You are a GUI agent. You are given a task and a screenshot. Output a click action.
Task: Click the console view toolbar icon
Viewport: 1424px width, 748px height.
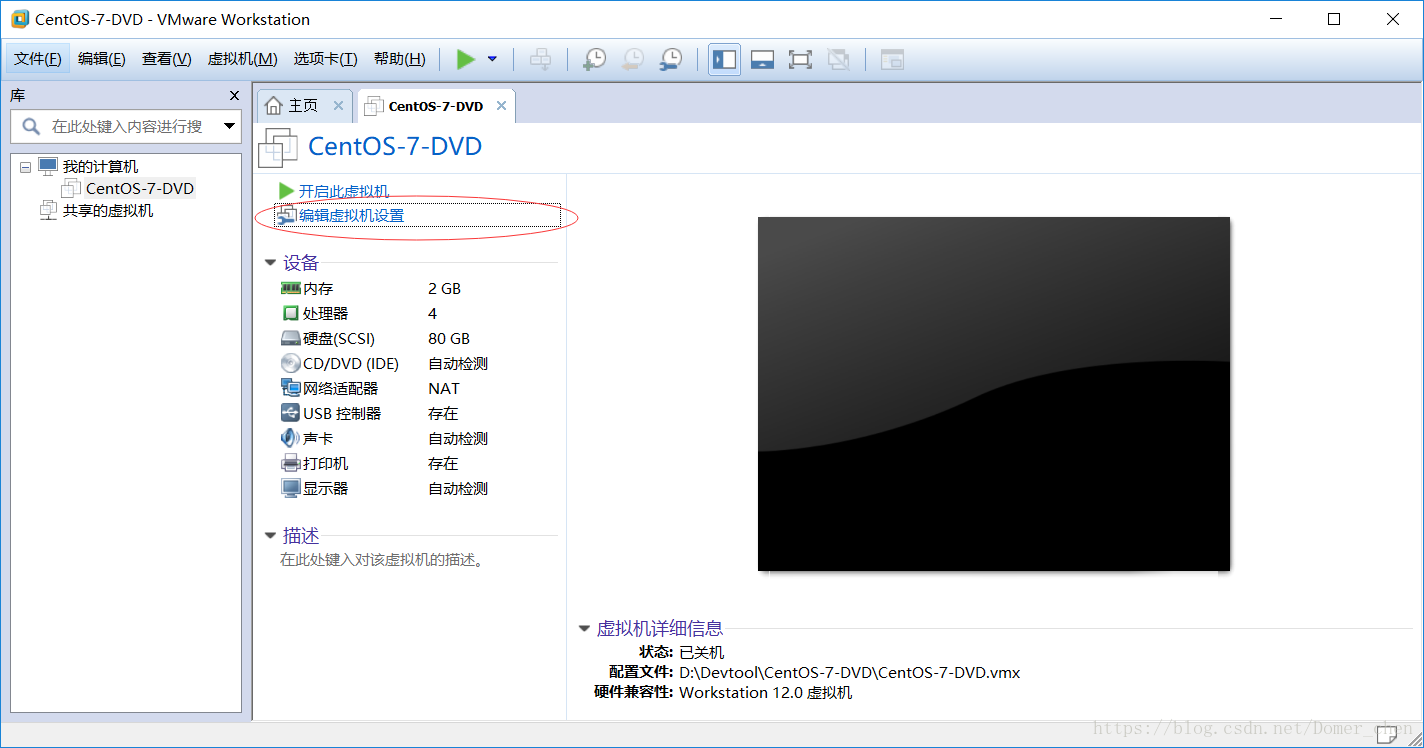click(x=892, y=59)
